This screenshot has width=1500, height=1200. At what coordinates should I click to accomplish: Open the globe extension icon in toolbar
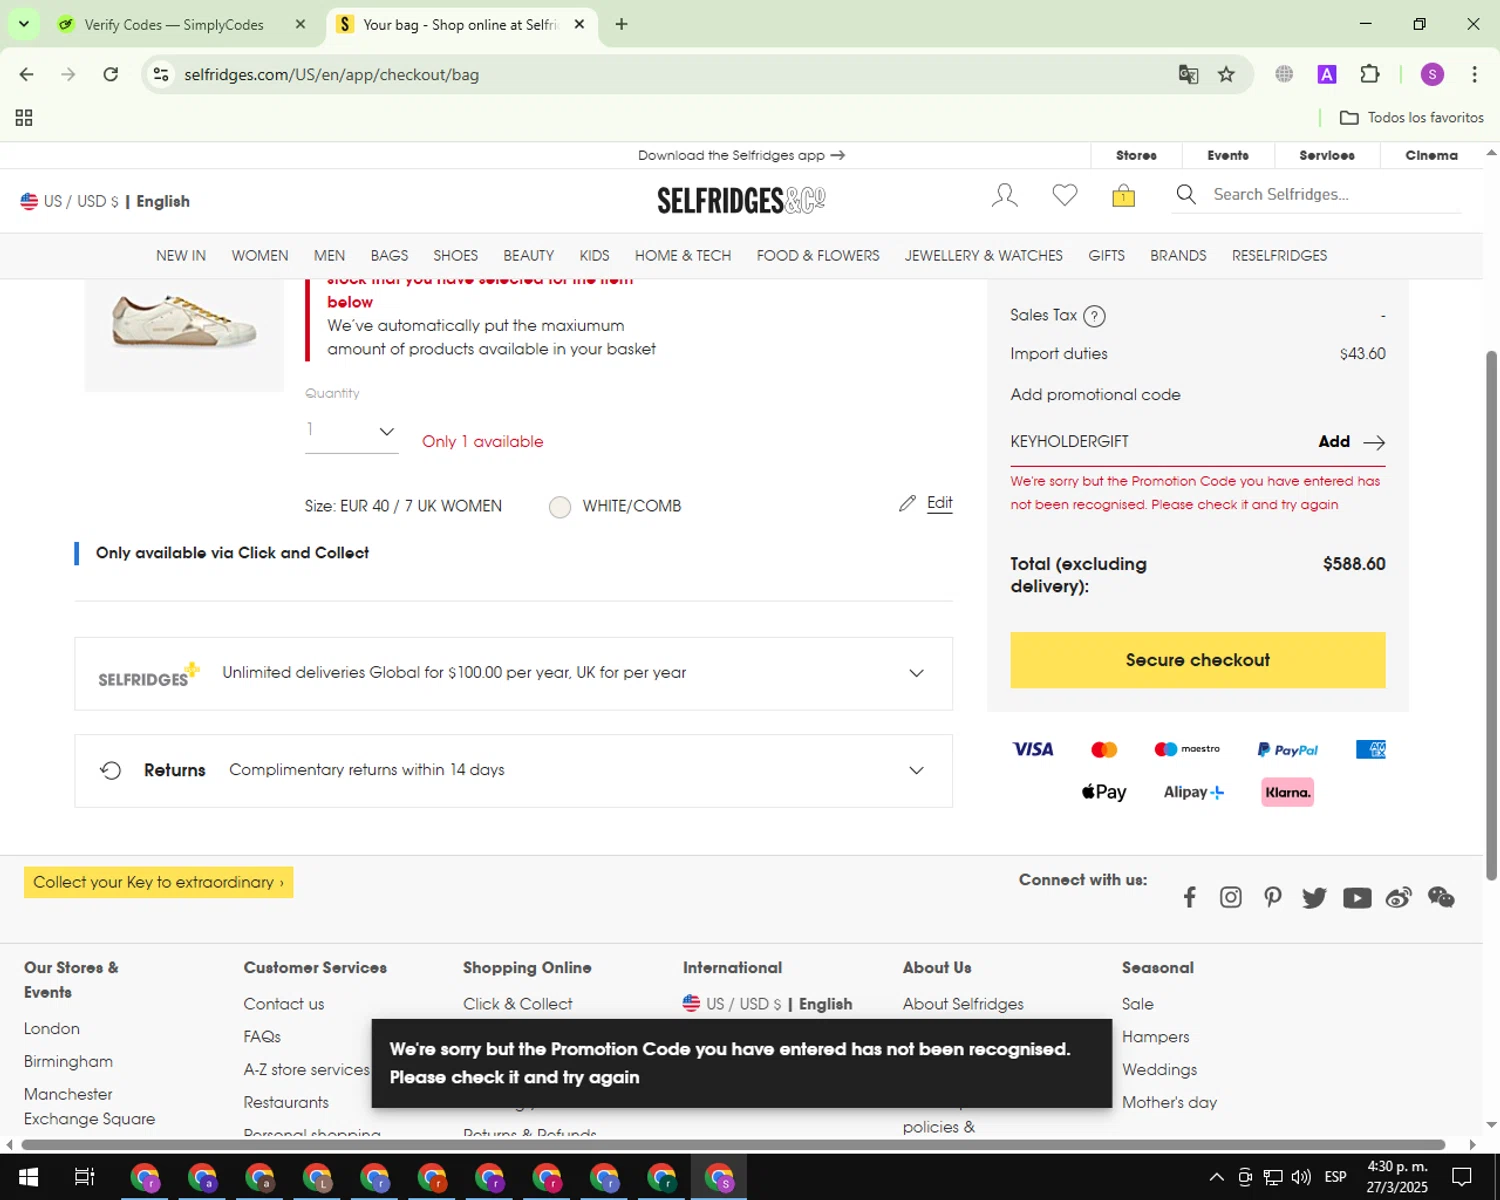(x=1284, y=74)
